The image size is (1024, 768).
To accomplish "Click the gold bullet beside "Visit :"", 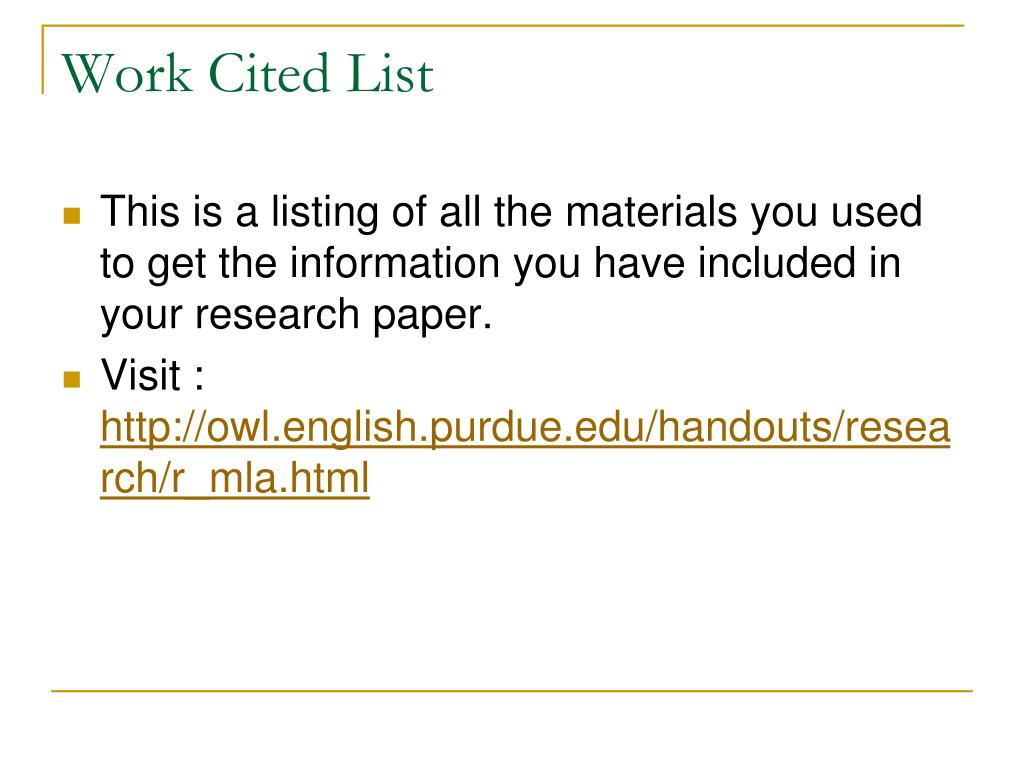I will pyautogui.click(x=72, y=379).
